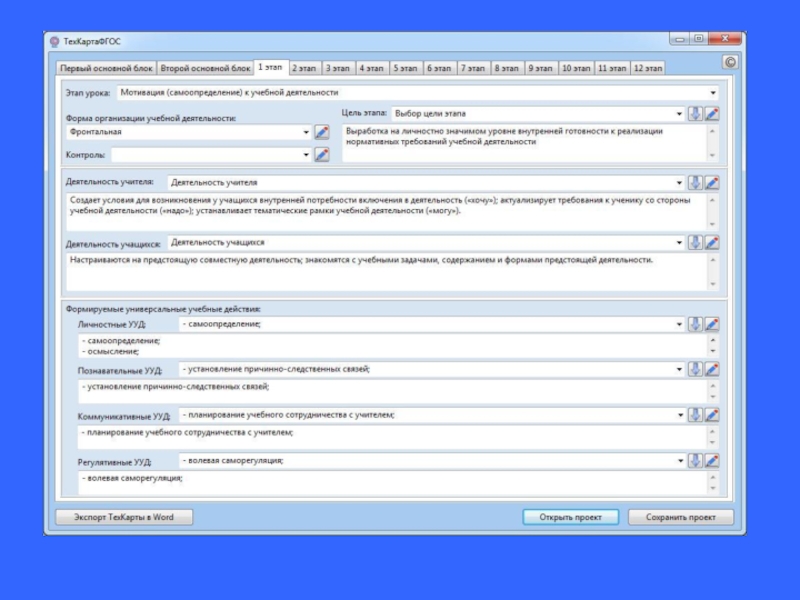The height and width of the screenshot is (600, 800).
Task: Click pencil edit icon for Личностные УУД
Action: (x=712, y=324)
